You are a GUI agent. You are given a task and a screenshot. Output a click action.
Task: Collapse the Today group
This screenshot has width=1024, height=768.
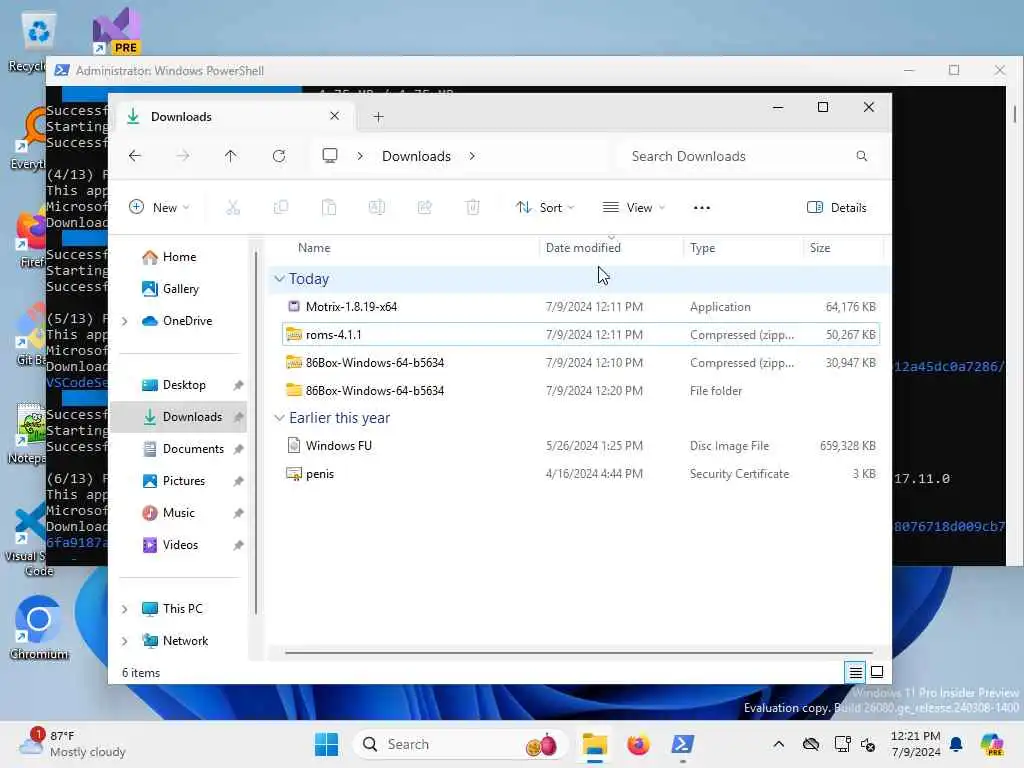[280, 279]
